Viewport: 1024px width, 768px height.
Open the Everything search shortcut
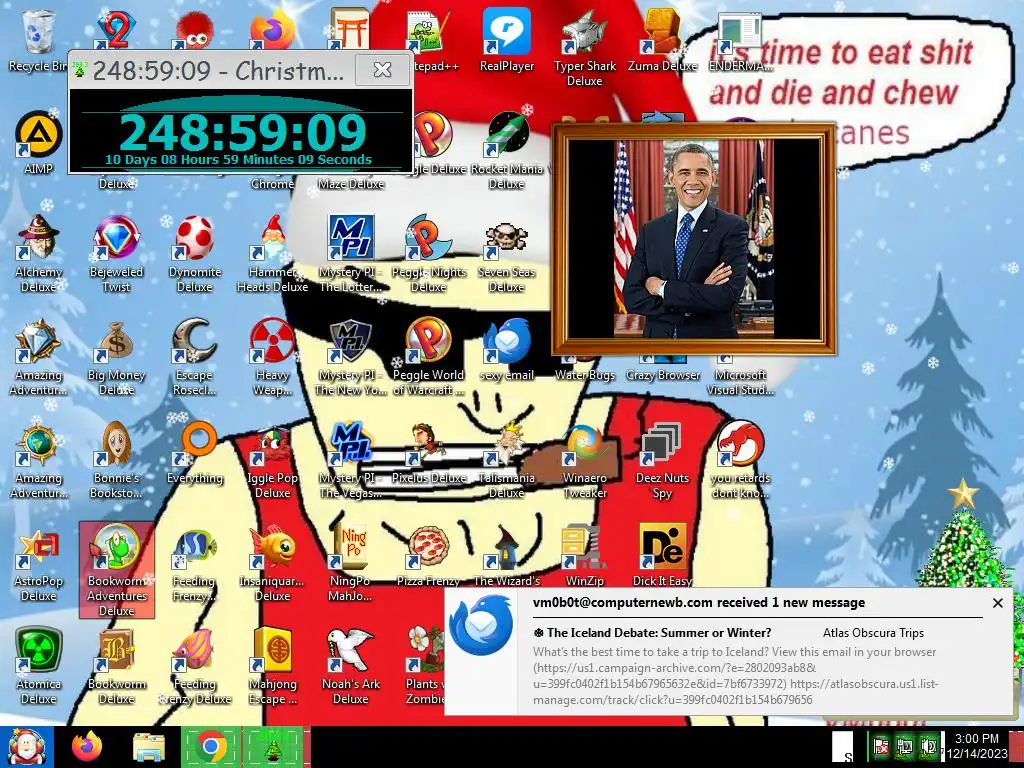pyautogui.click(x=195, y=453)
